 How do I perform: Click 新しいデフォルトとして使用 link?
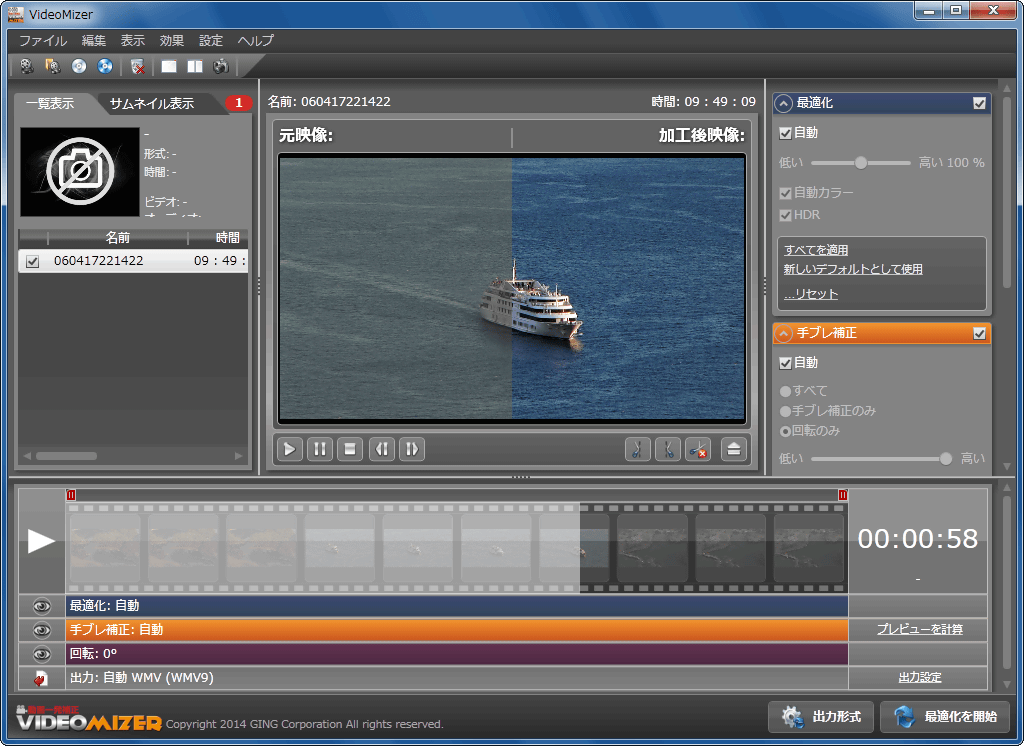click(x=853, y=269)
